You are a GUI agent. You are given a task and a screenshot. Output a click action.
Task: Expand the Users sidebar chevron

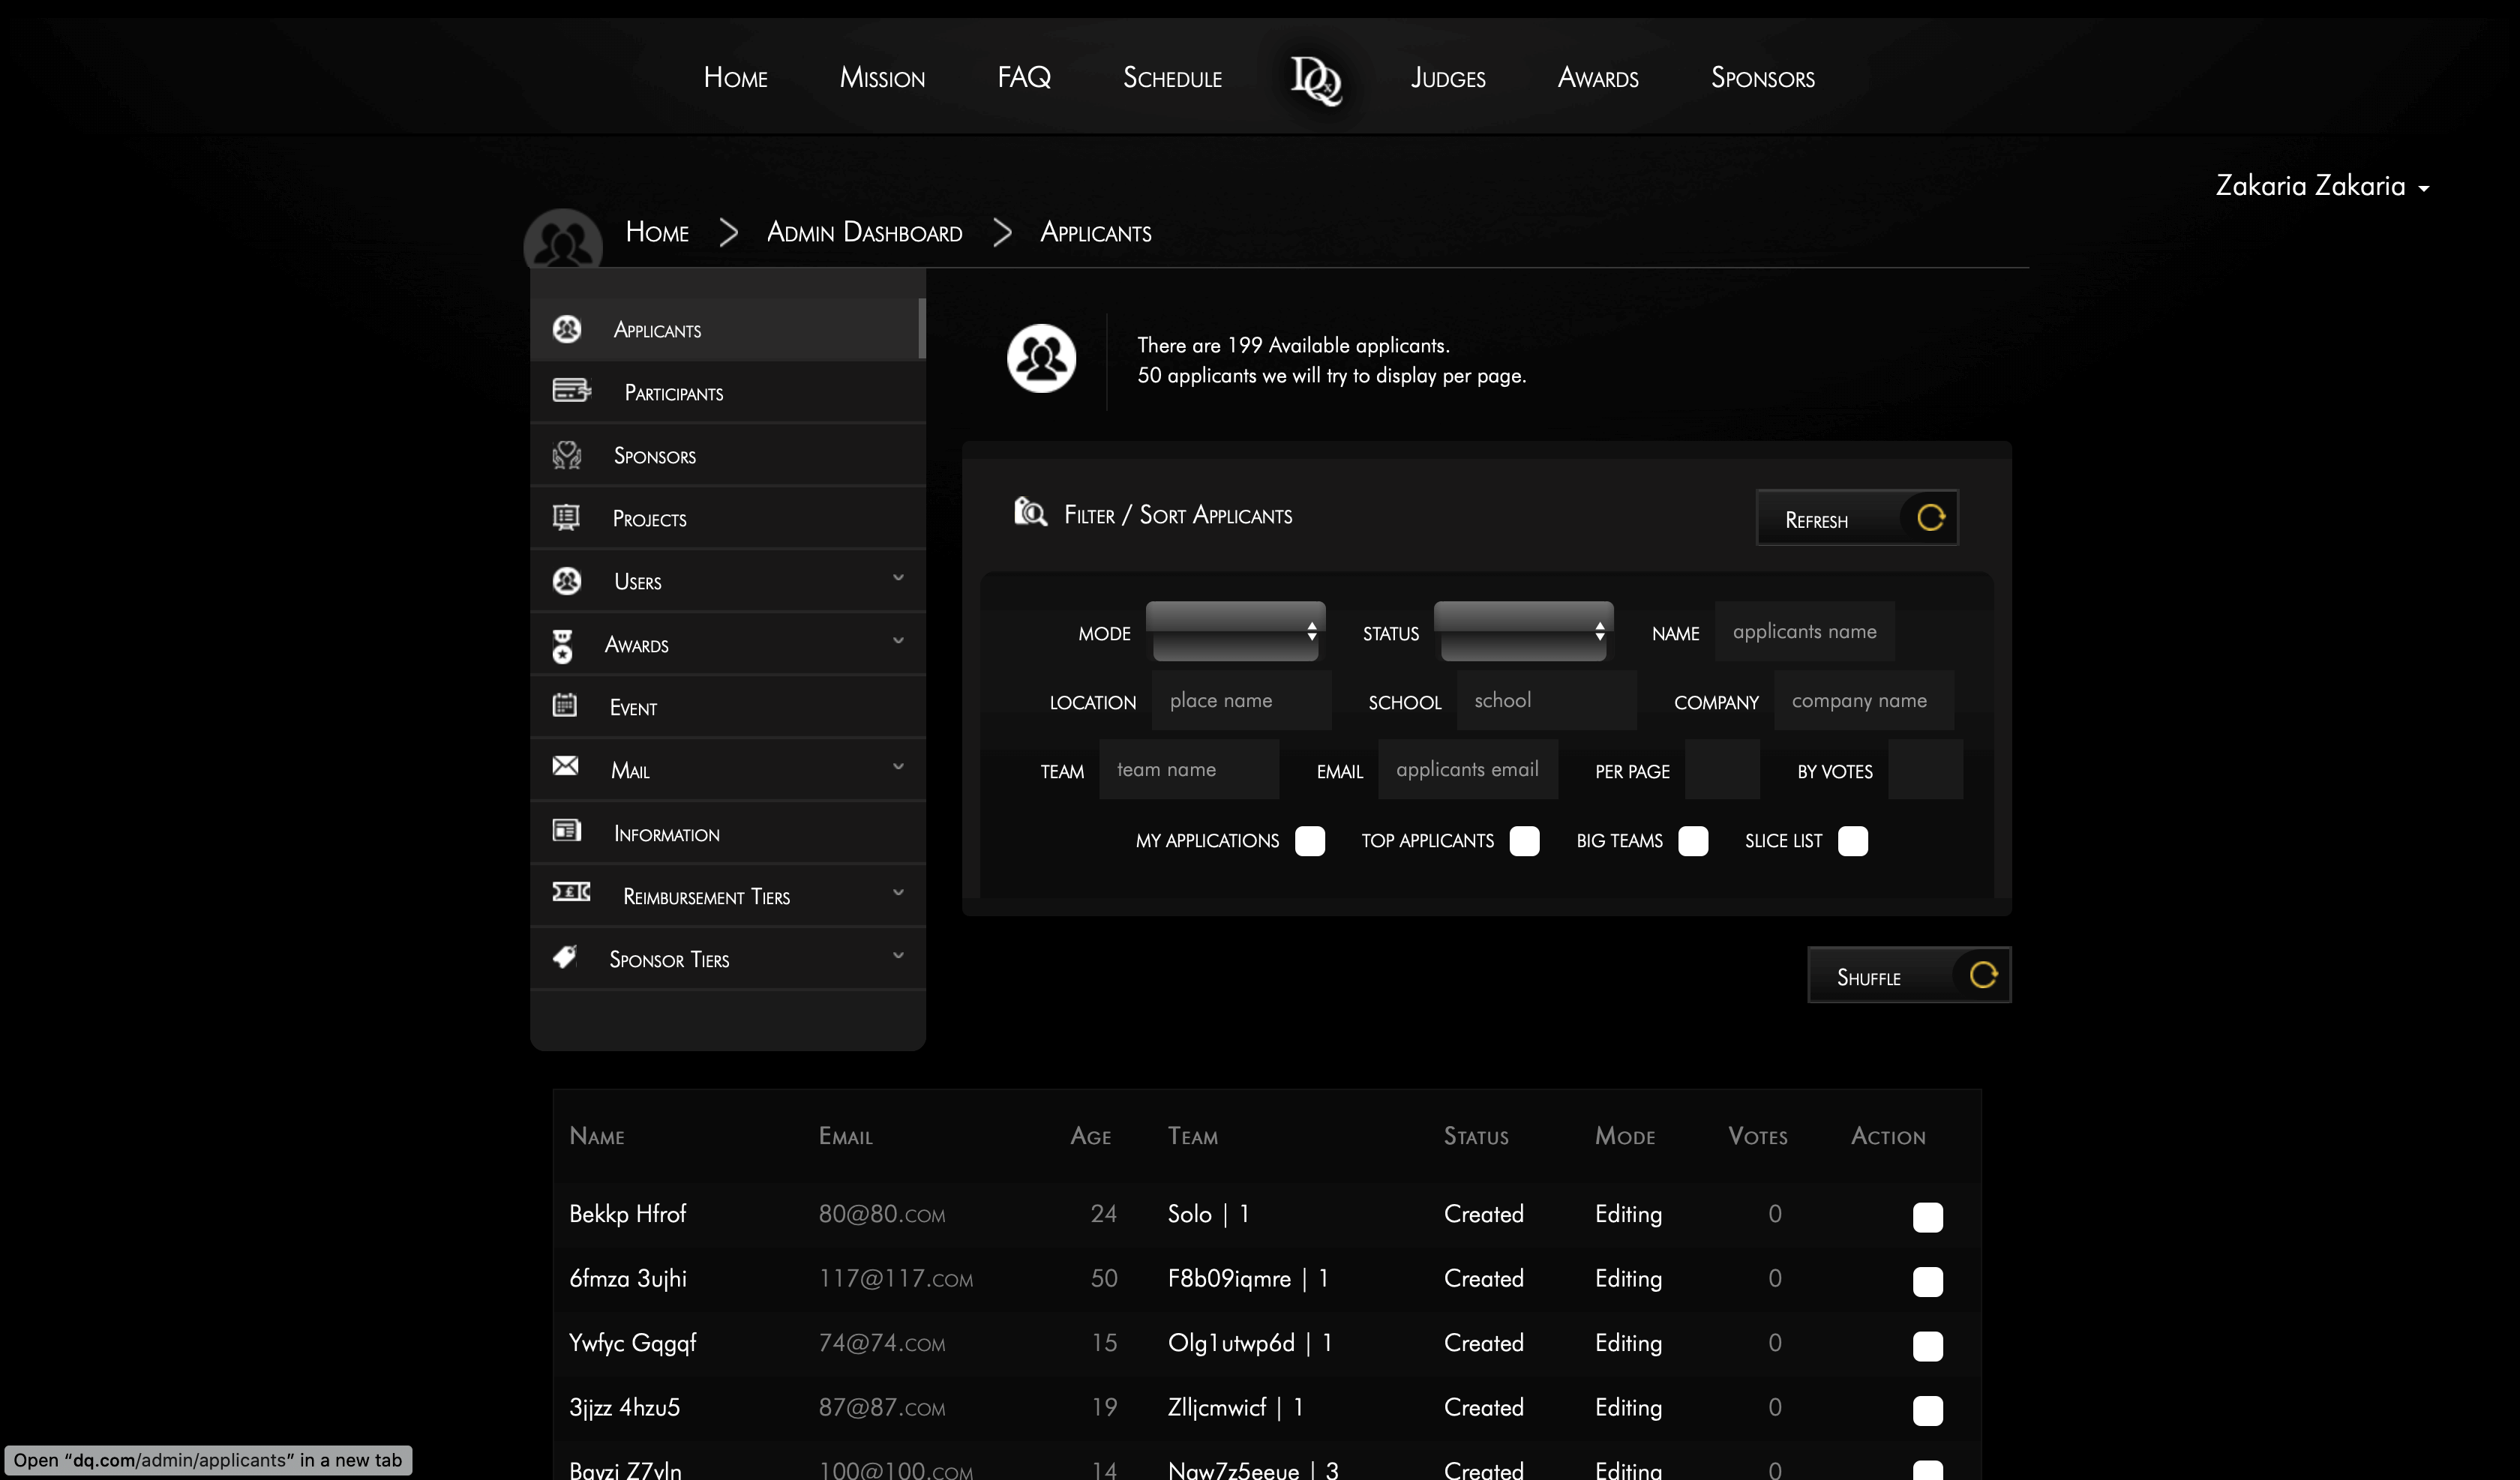coord(898,578)
